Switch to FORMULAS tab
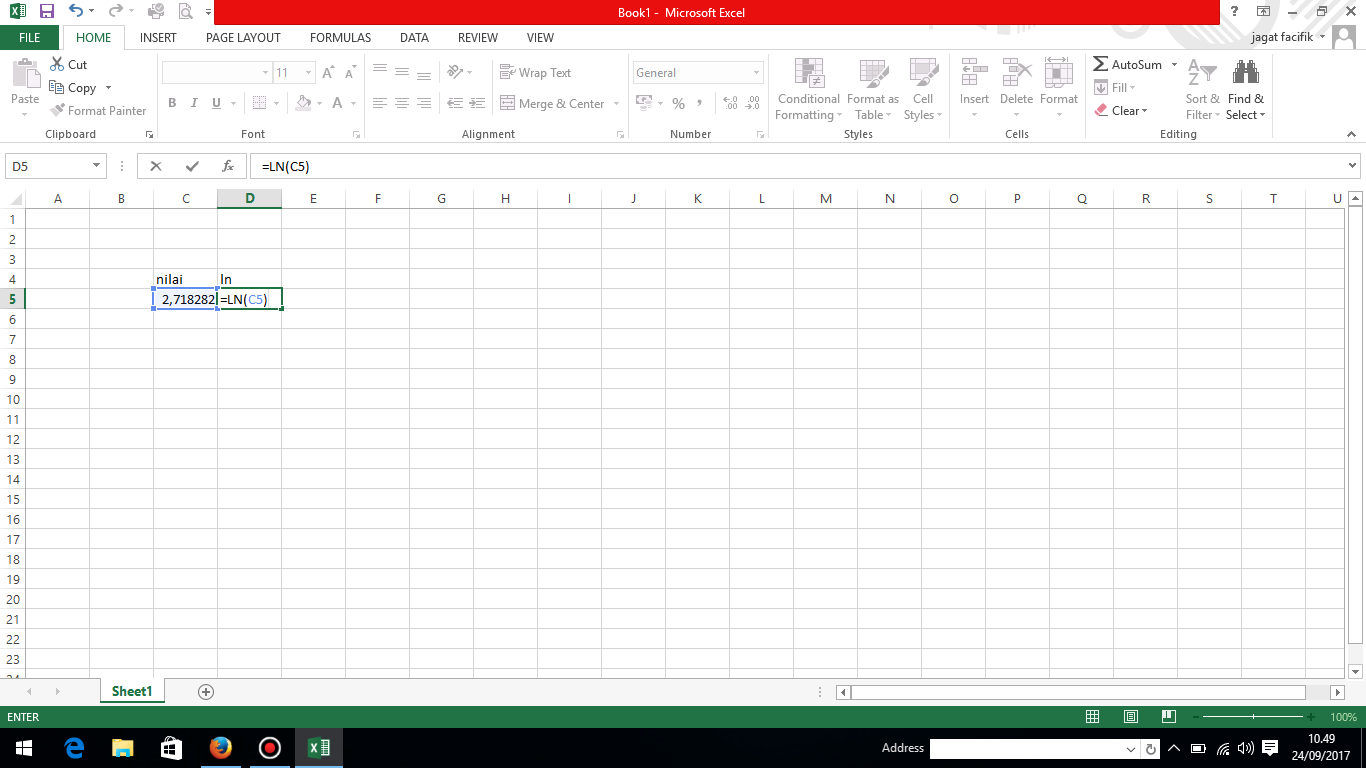Viewport: 1366px width, 768px height. click(x=340, y=38)
